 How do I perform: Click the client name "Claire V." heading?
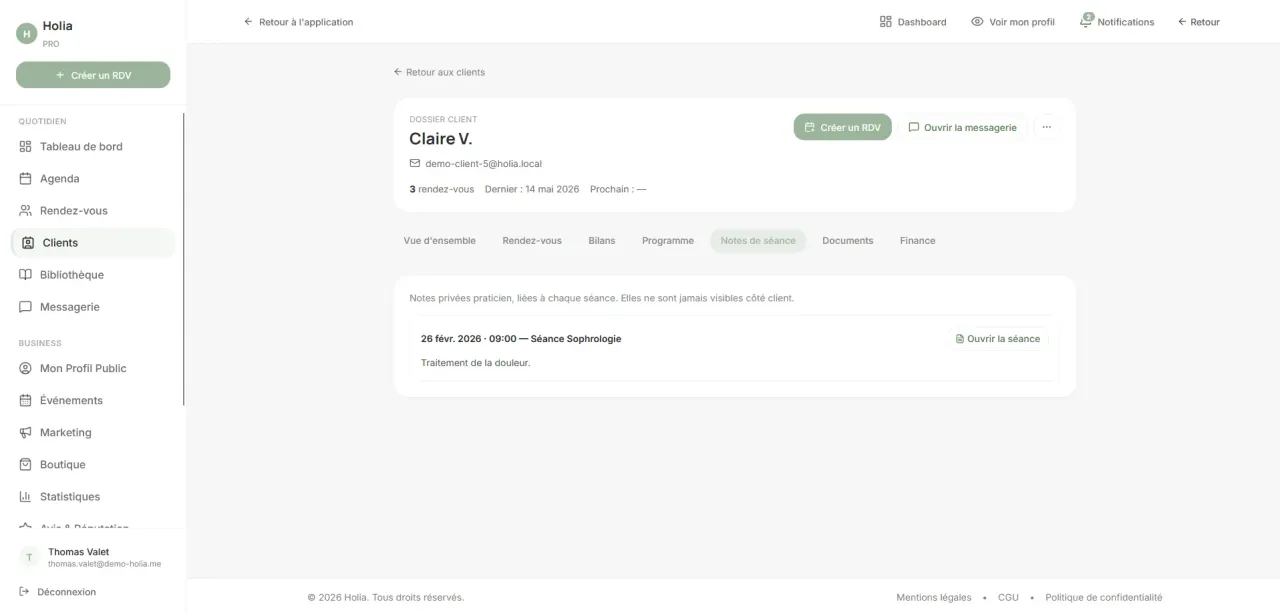point(441,139)
